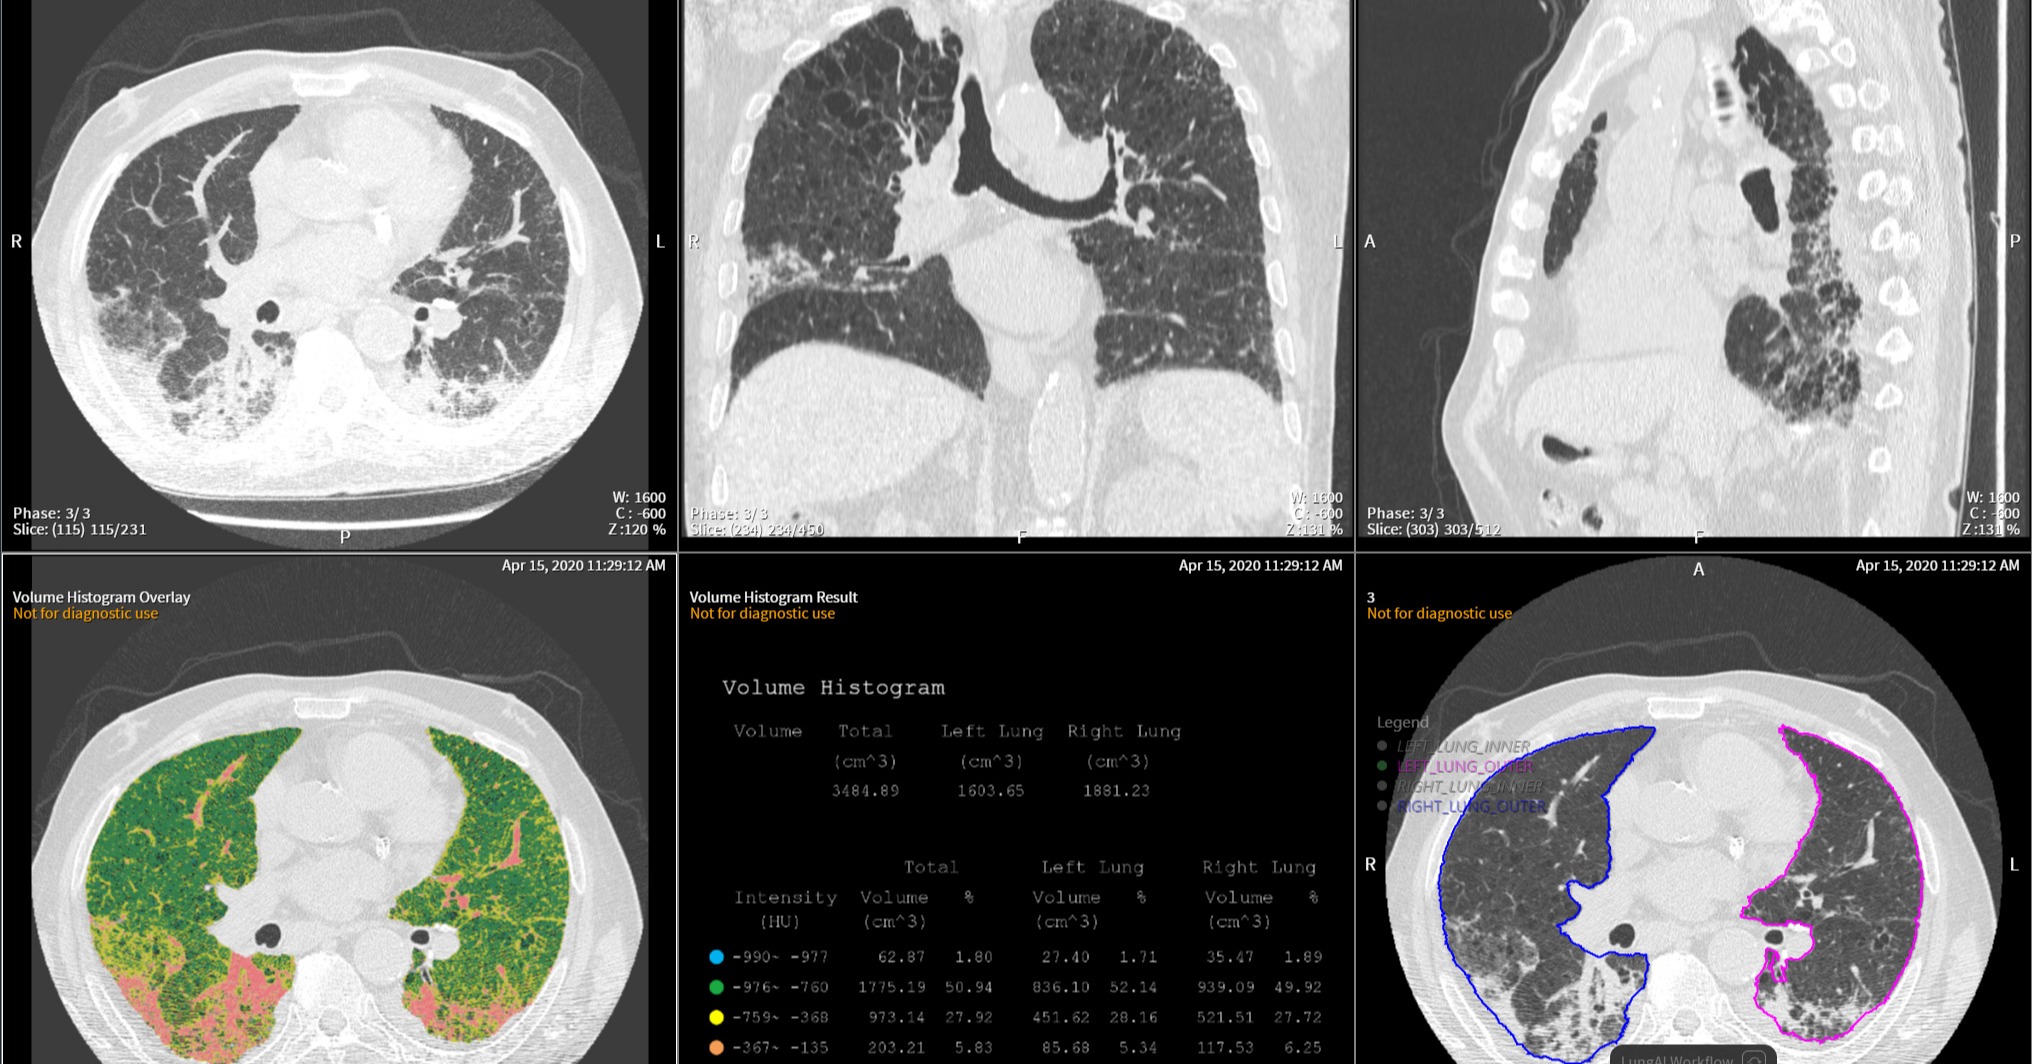
Task: Select the yellow -759~ -368 intensity color dot
Action: pos(716,1017)
